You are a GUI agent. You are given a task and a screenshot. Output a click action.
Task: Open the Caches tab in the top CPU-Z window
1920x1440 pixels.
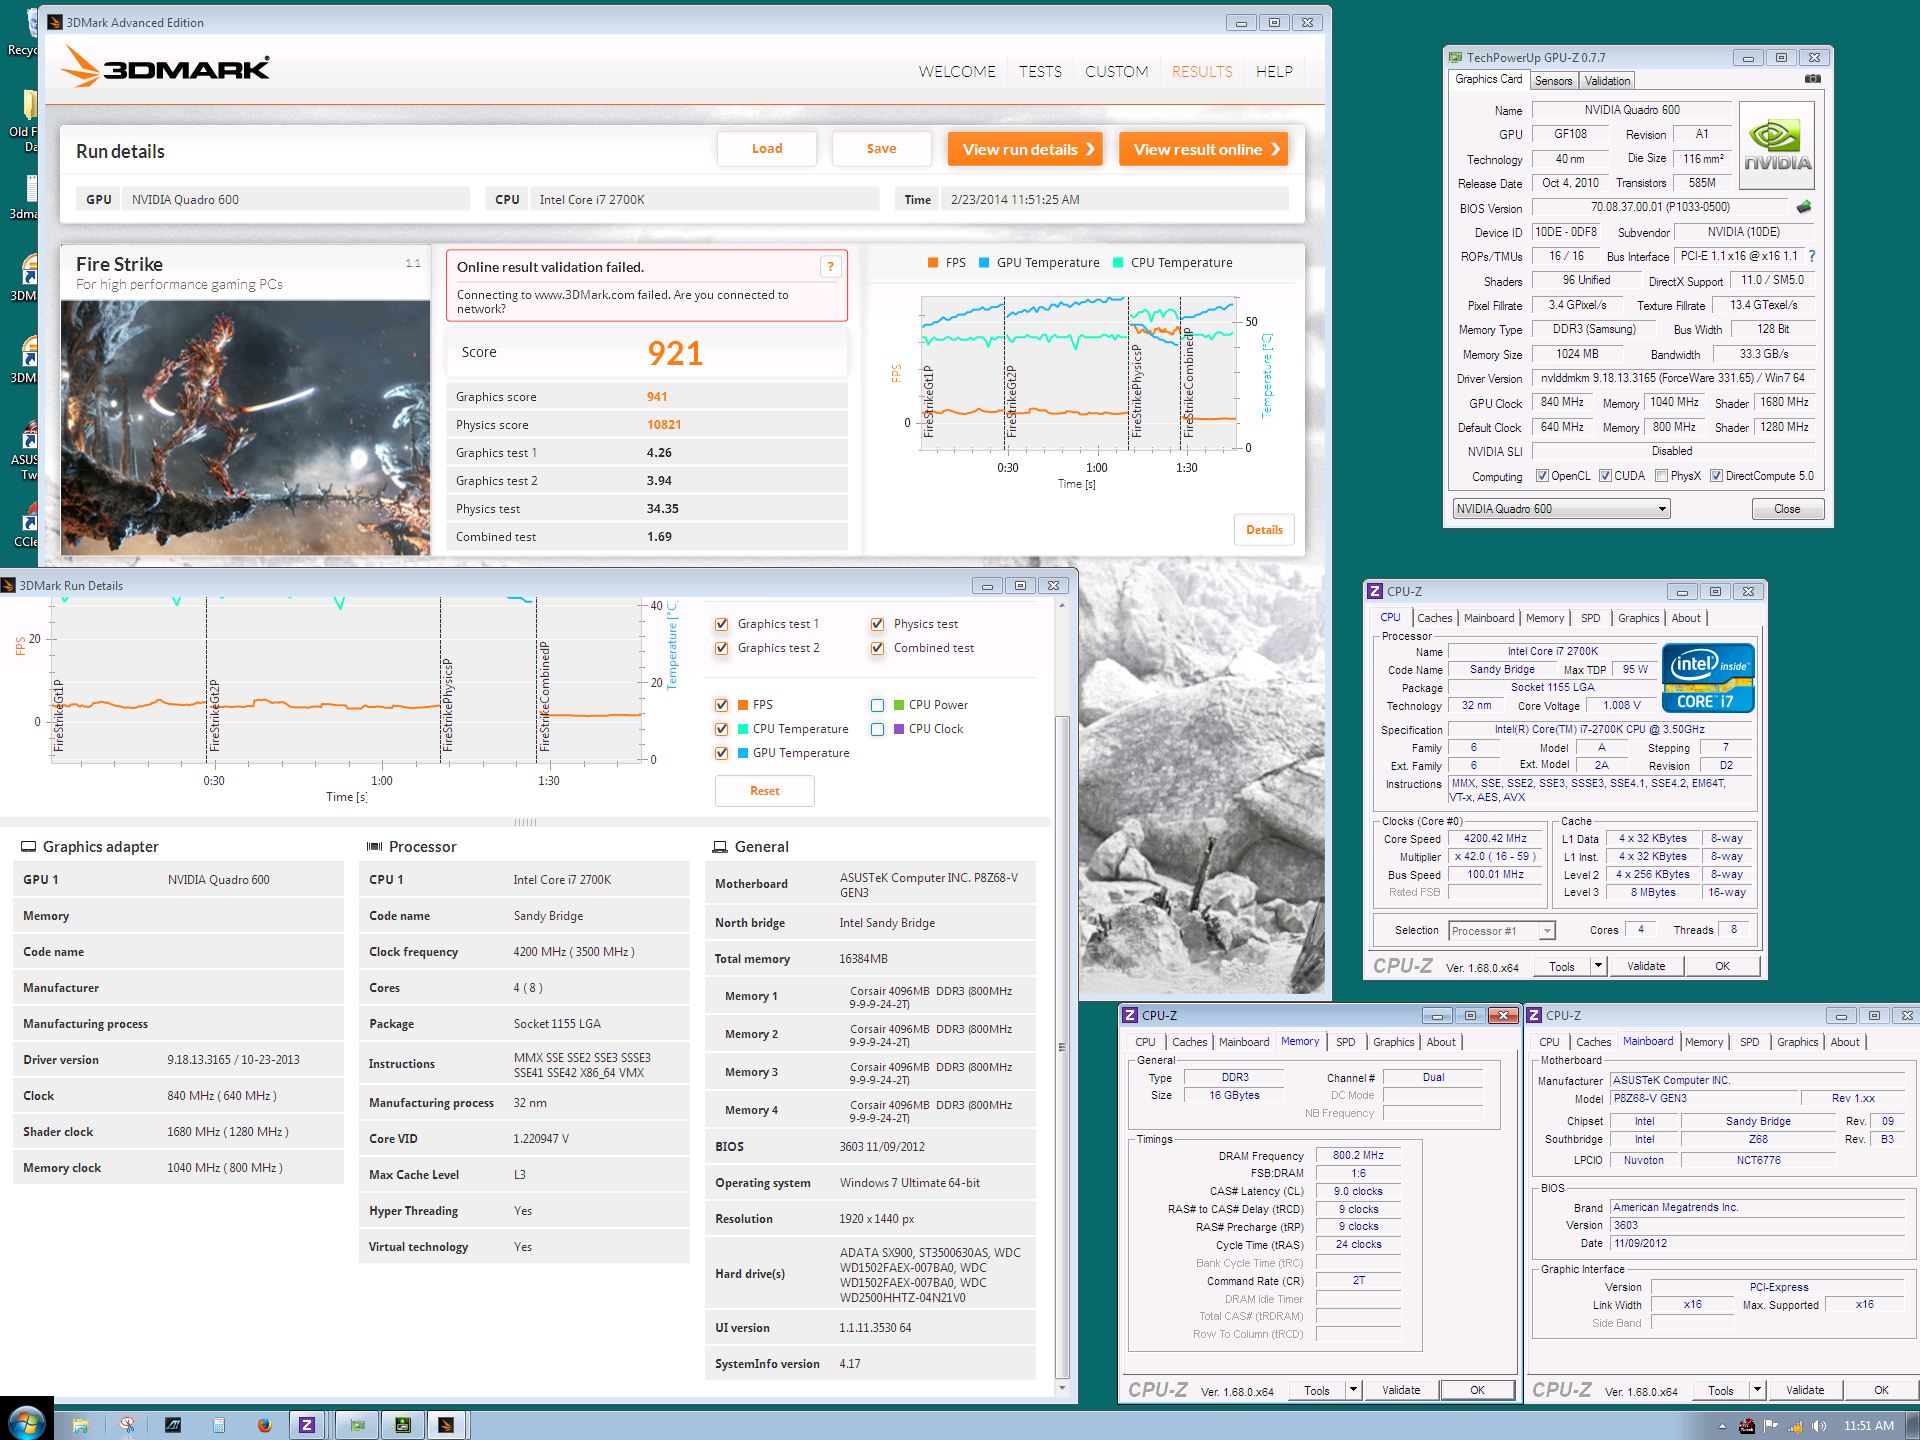point(1434,618)
